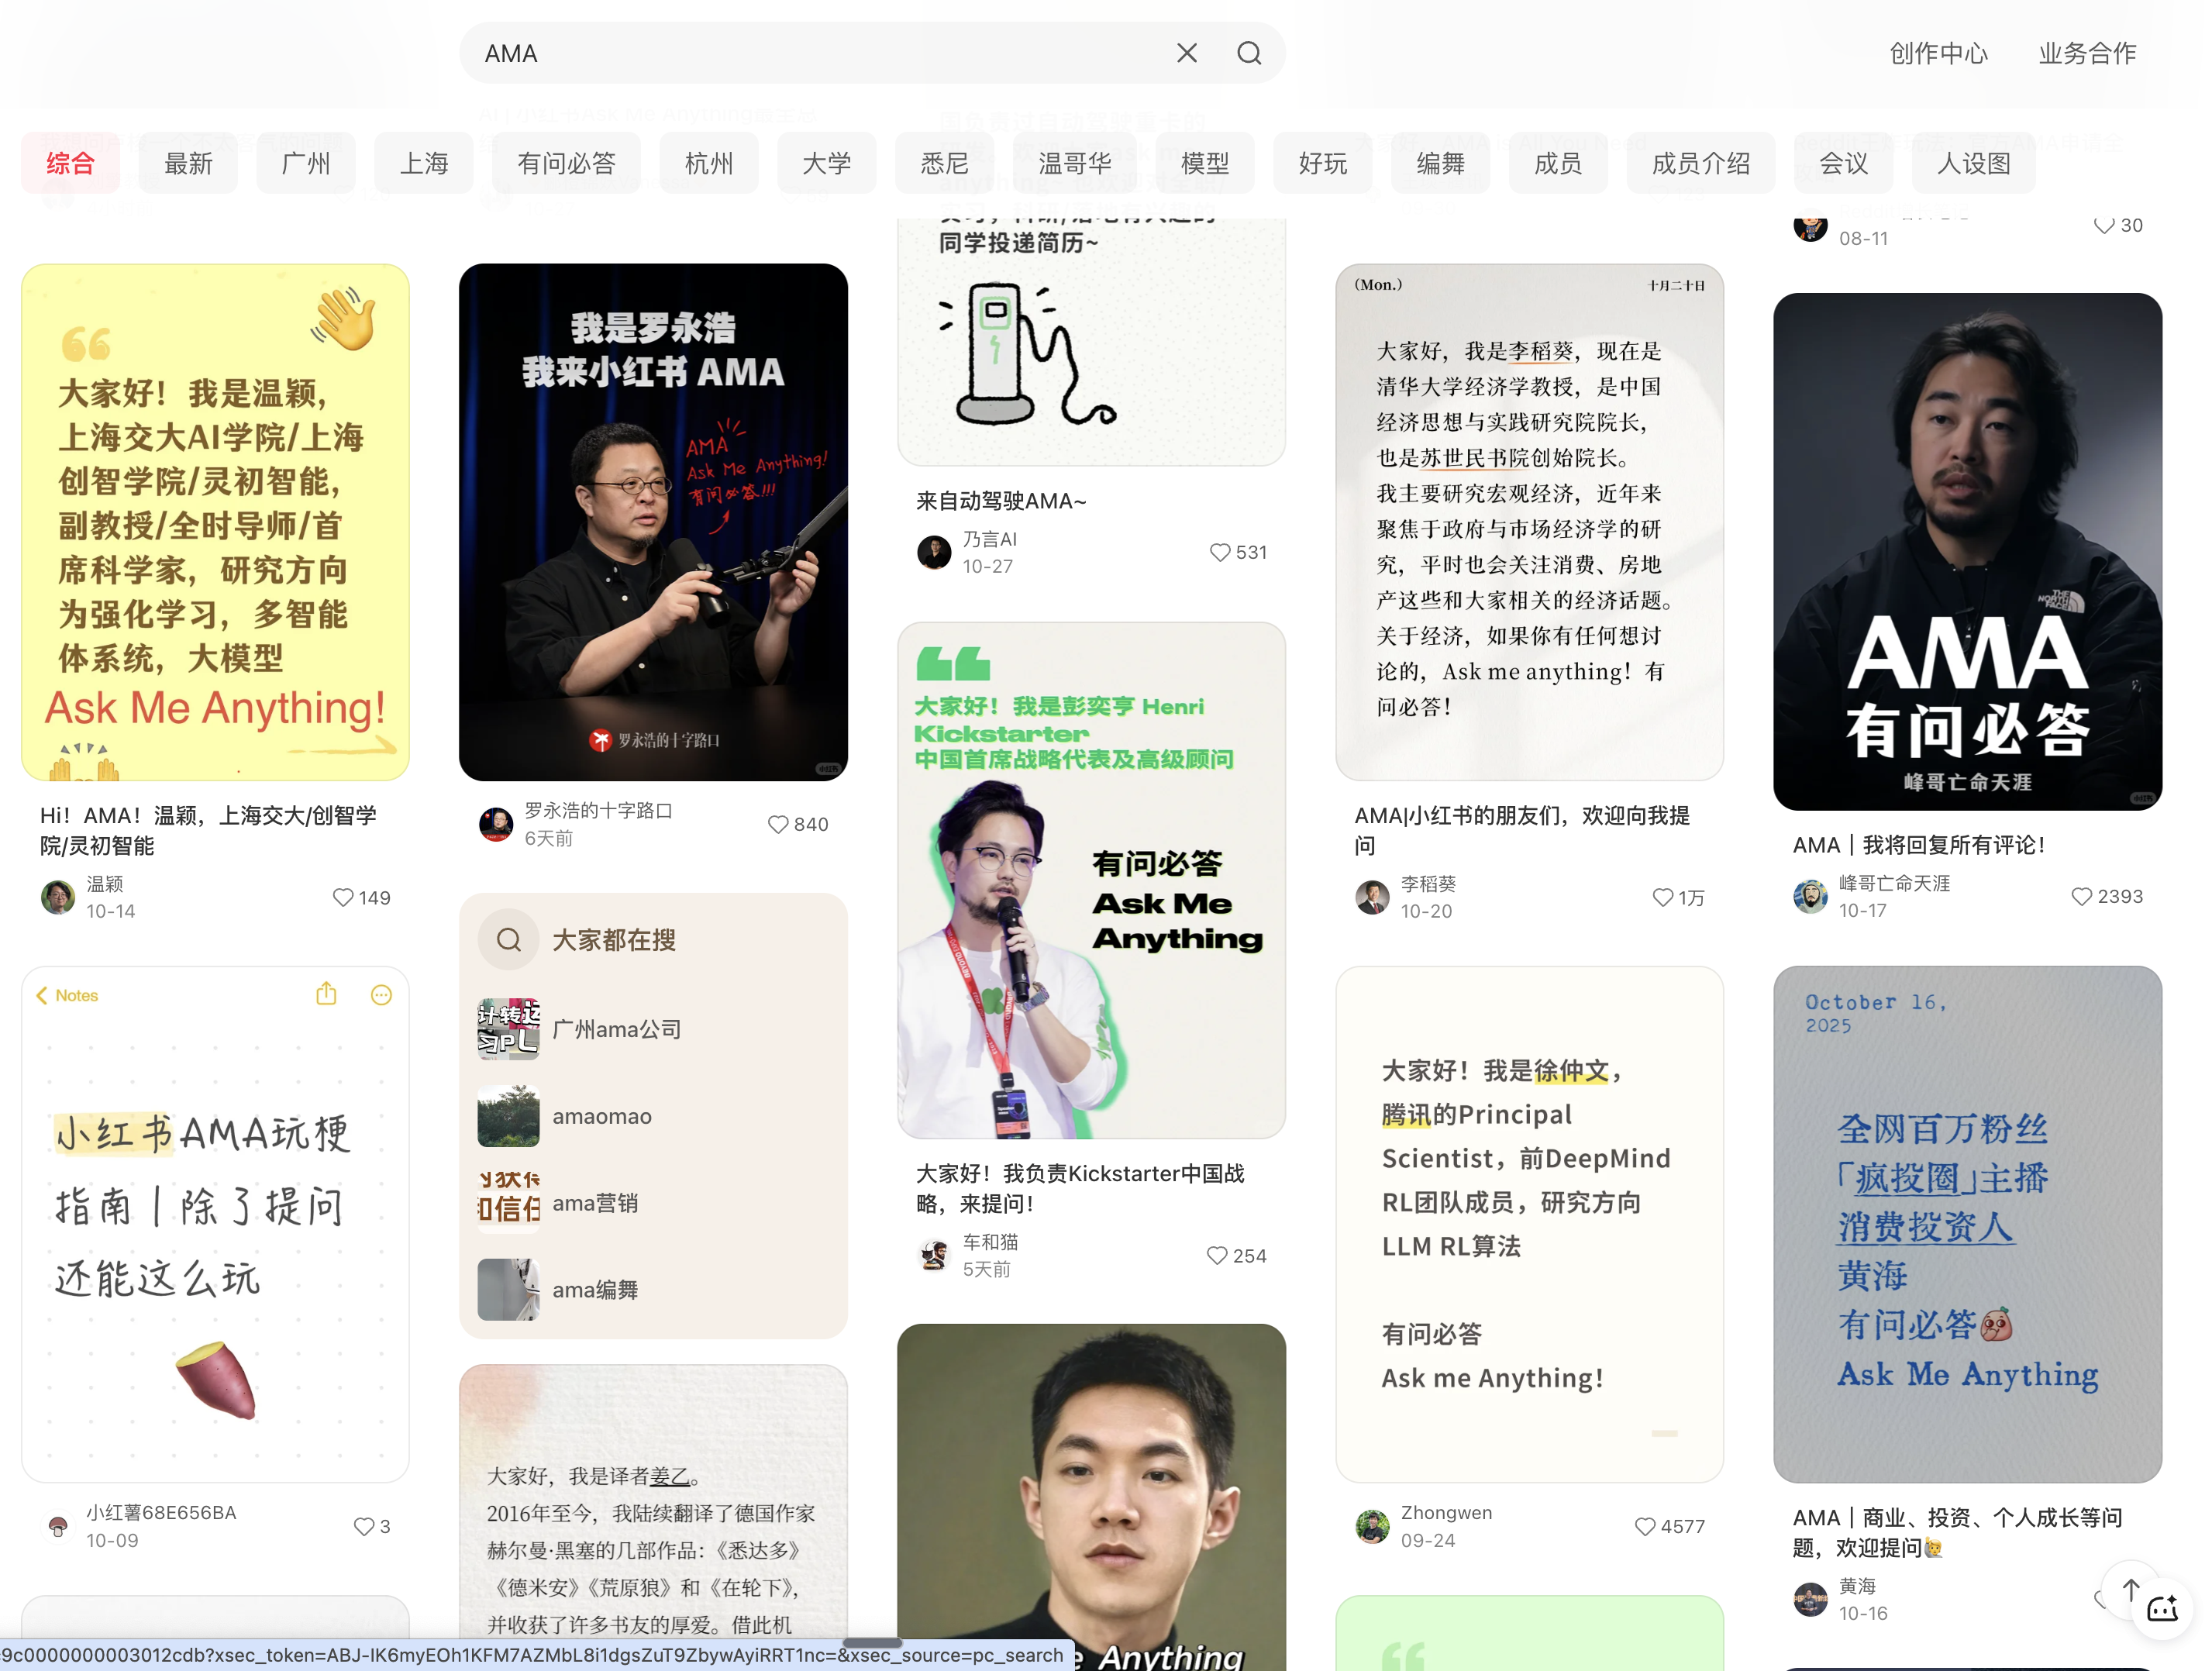Open the chat assistant floating icon
Viewport: 2212px width, 1671px height.
coord(2161,1609)
